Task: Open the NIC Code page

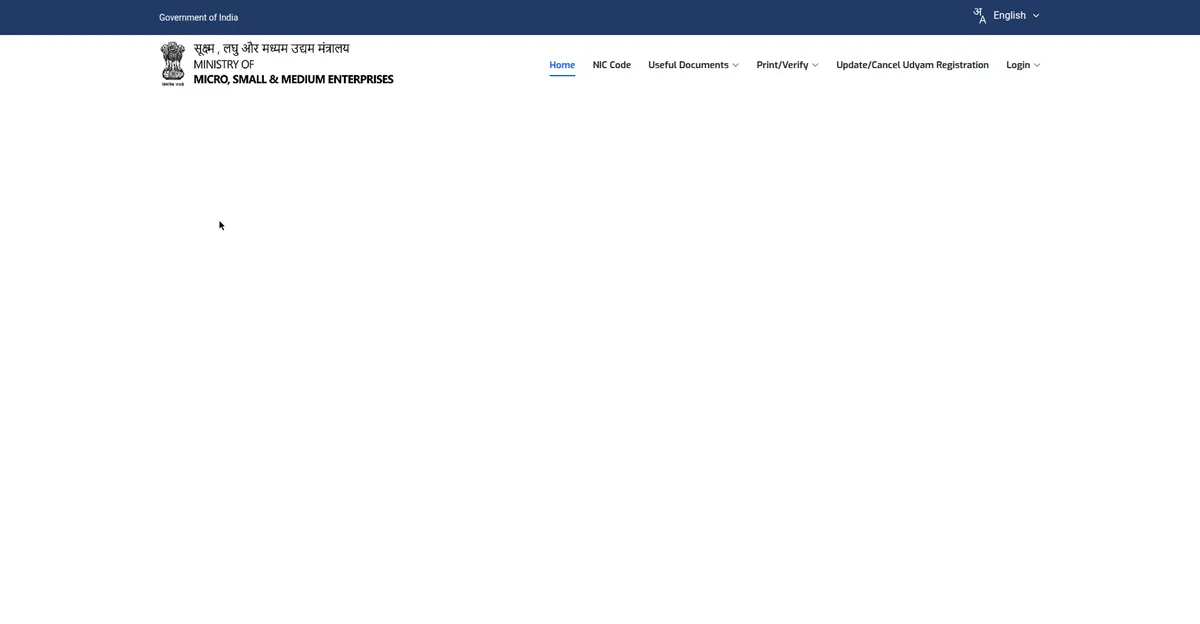Action: 611,65
